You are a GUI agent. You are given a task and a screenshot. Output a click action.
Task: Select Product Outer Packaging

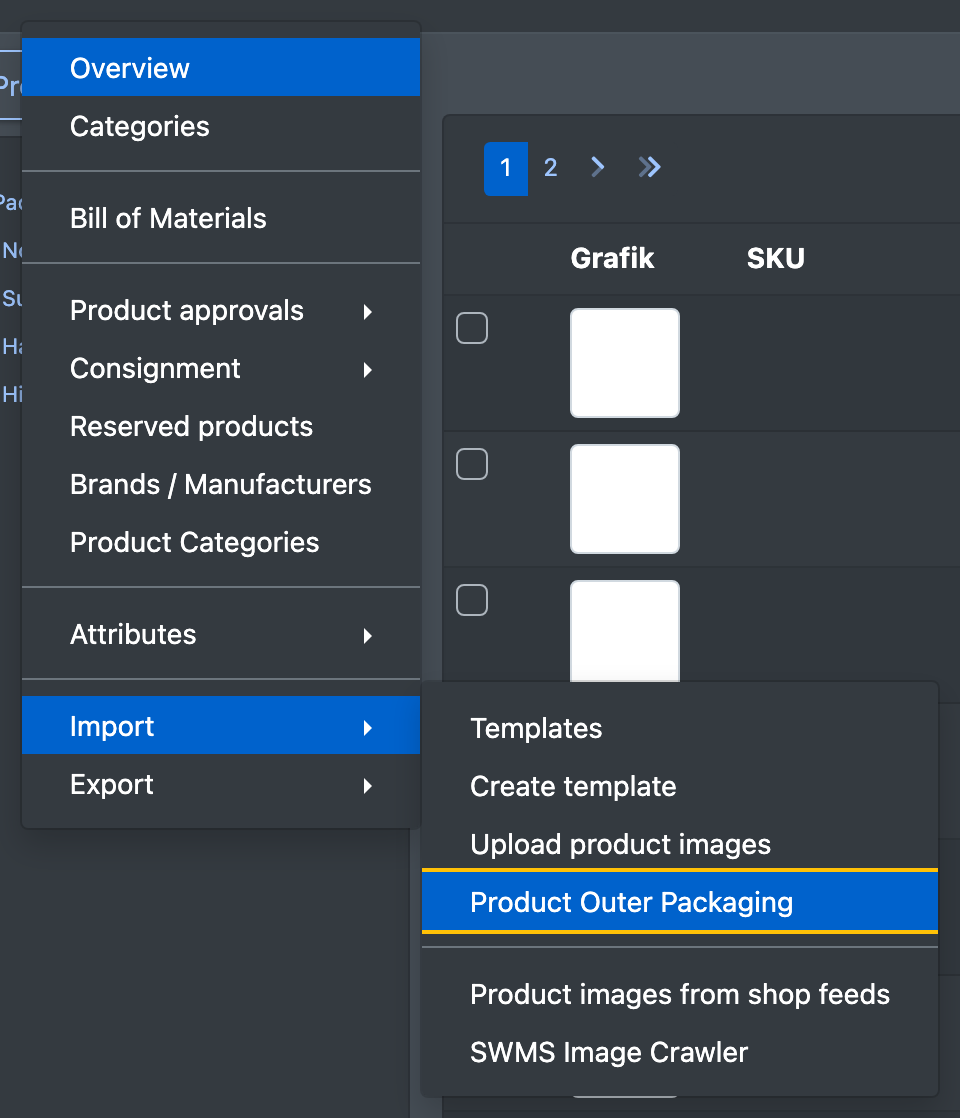click(x=680, y=902)
